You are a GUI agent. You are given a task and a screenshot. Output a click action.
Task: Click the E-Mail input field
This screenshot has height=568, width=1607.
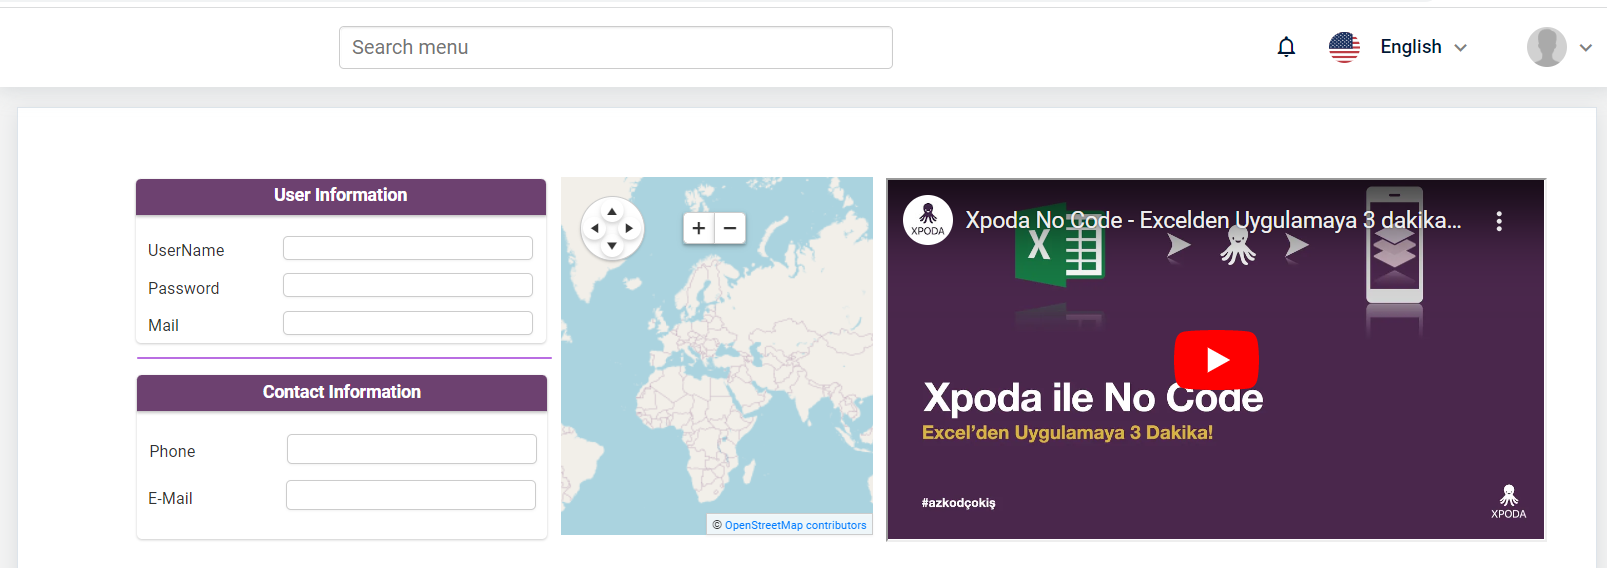(411, 495)
